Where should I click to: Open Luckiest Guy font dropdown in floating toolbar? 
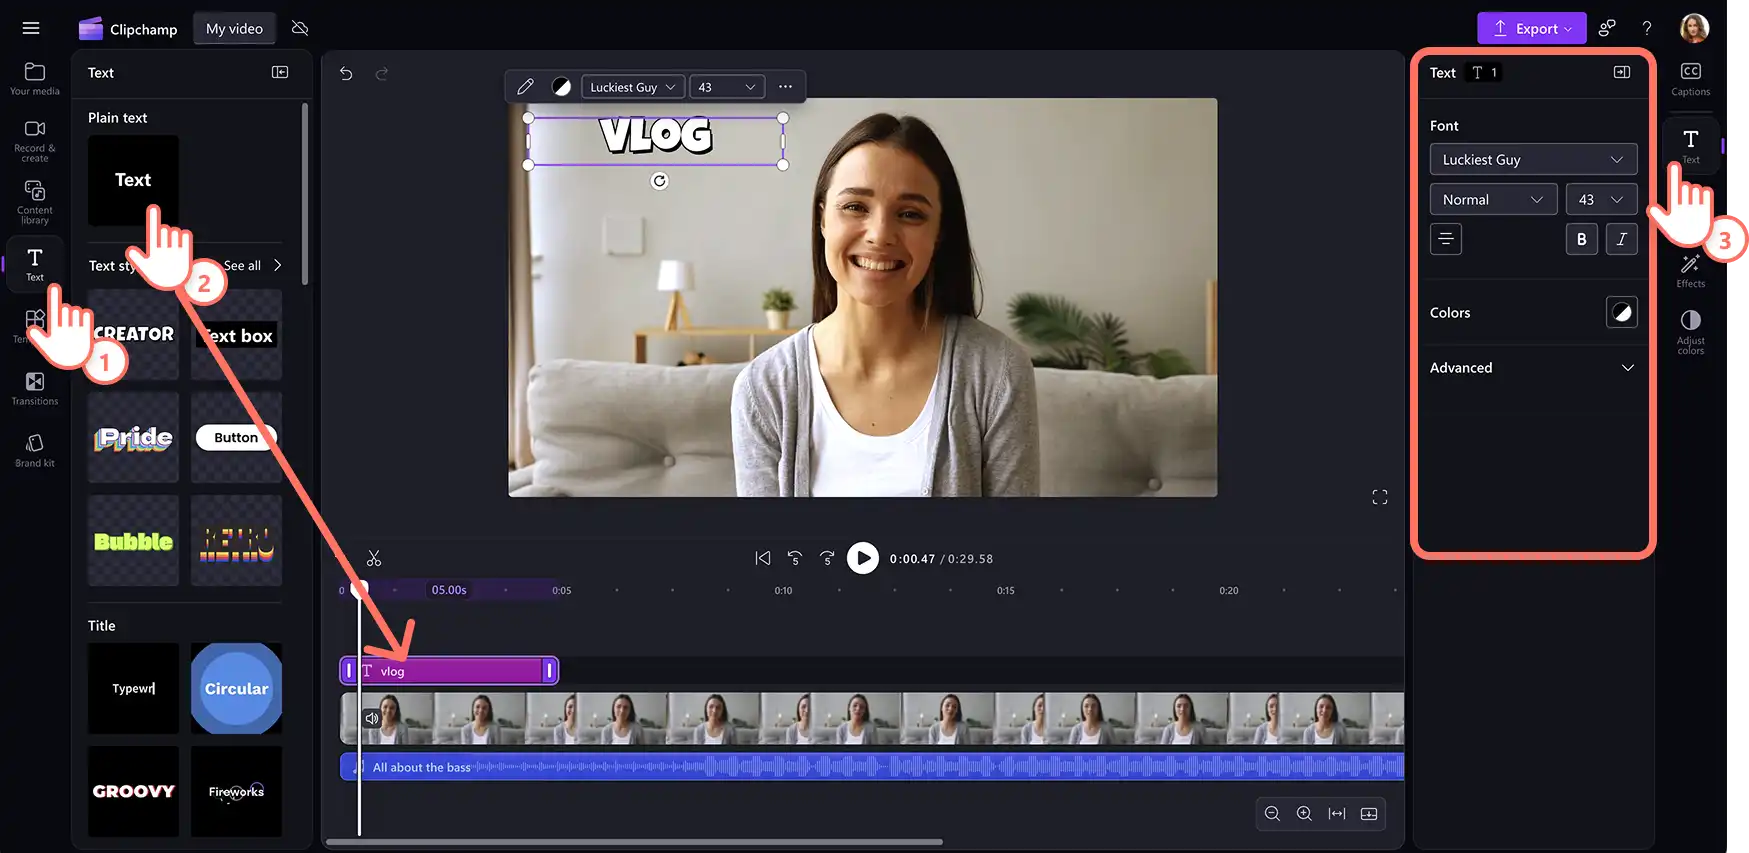tap(633, 87)
